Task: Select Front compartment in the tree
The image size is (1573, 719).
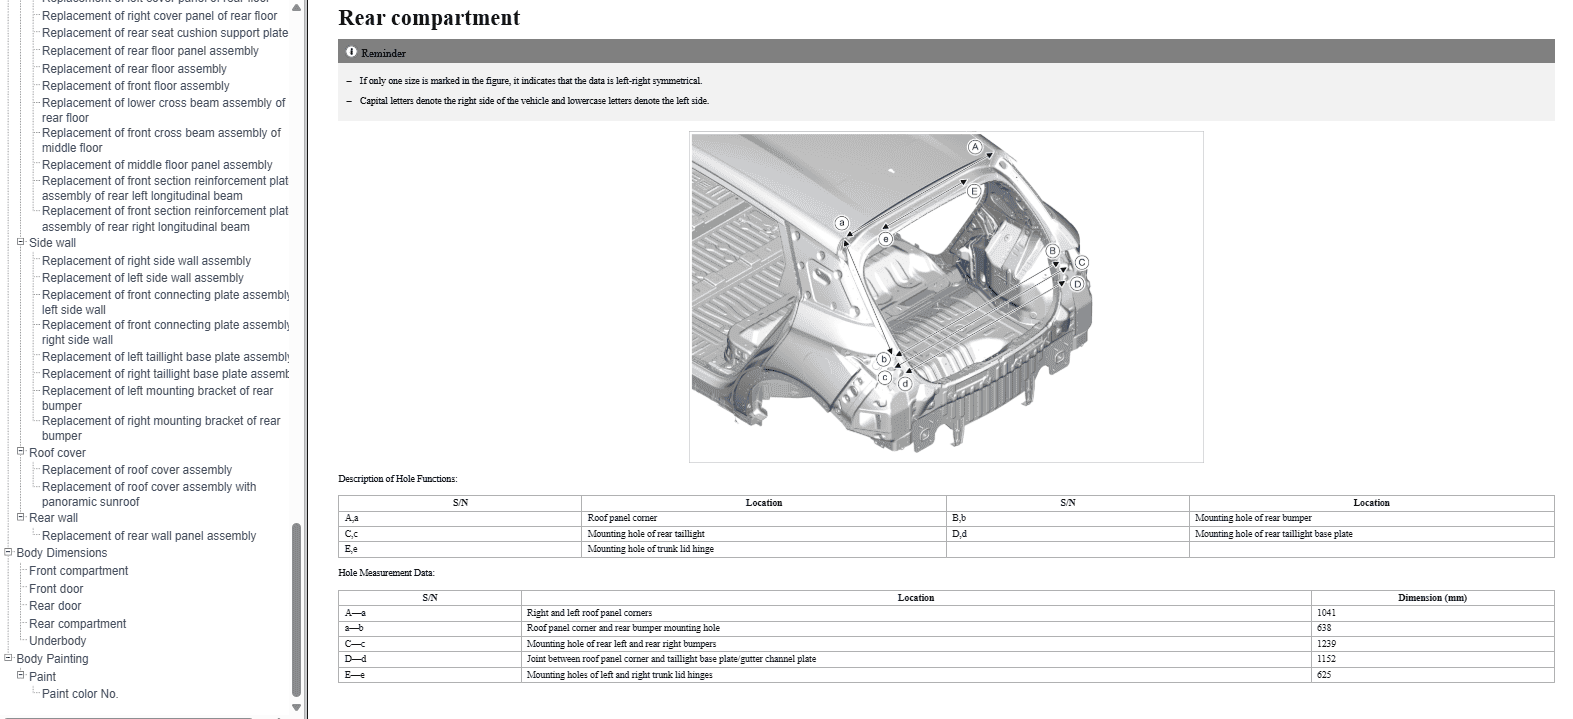Action: click(78, 571)
